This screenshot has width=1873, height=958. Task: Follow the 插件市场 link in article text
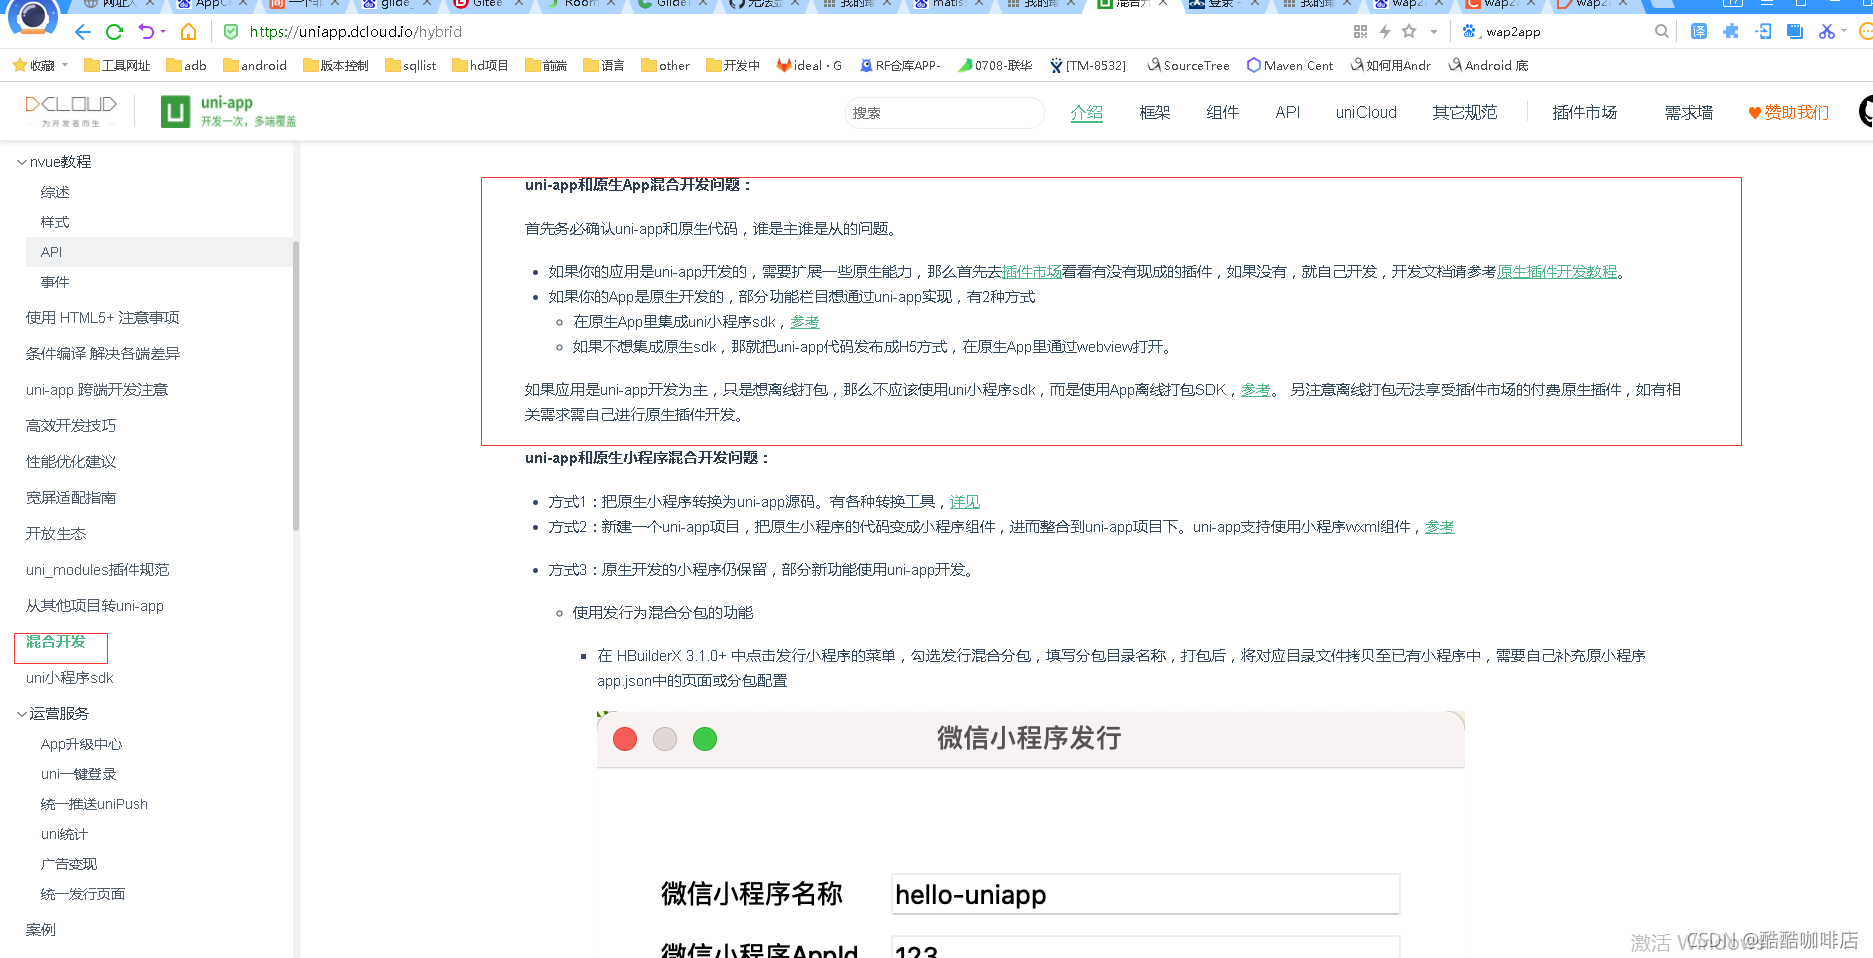click(1032, 272)
